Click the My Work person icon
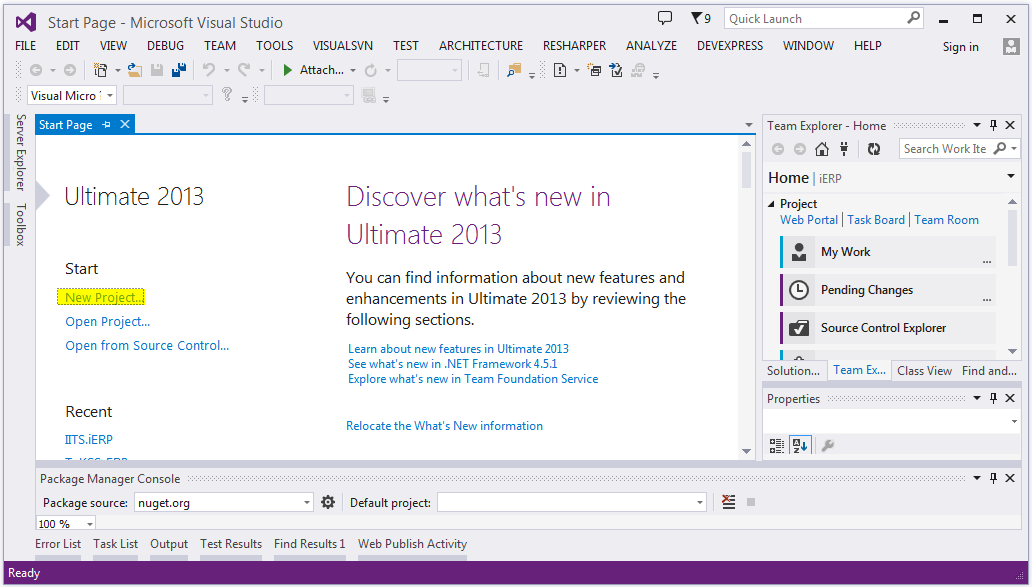Screen dimensions: 1032x587 click(799, 252)
